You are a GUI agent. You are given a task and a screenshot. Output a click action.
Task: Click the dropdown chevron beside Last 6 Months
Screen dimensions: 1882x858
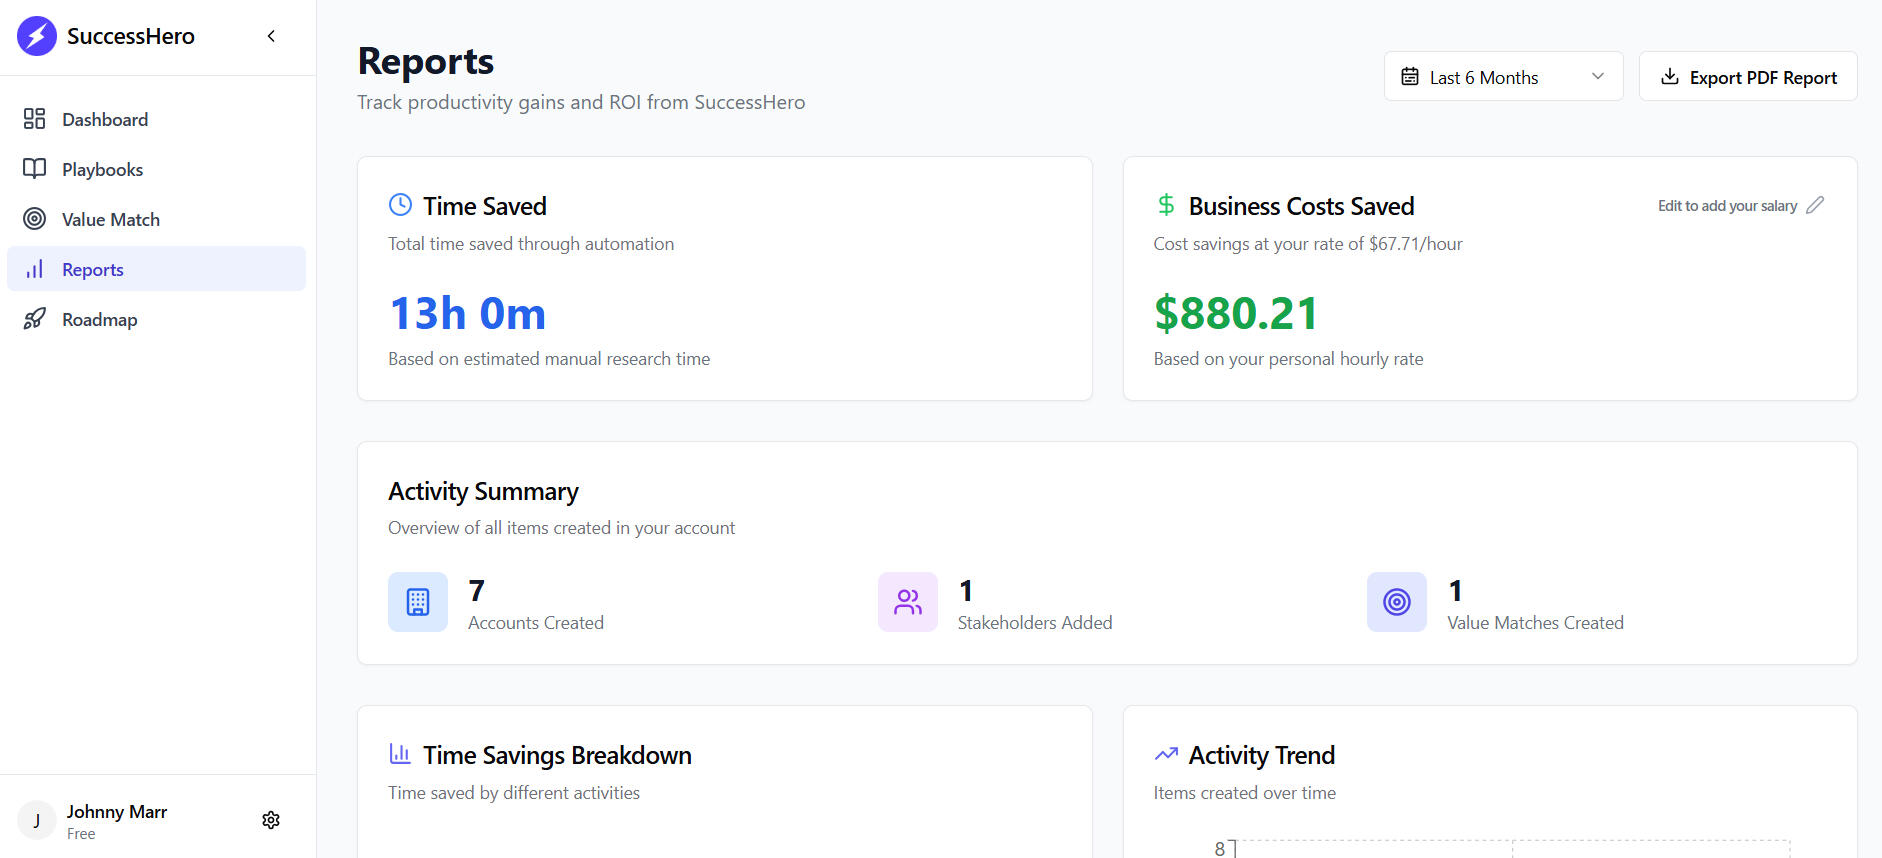[1598, 77]
